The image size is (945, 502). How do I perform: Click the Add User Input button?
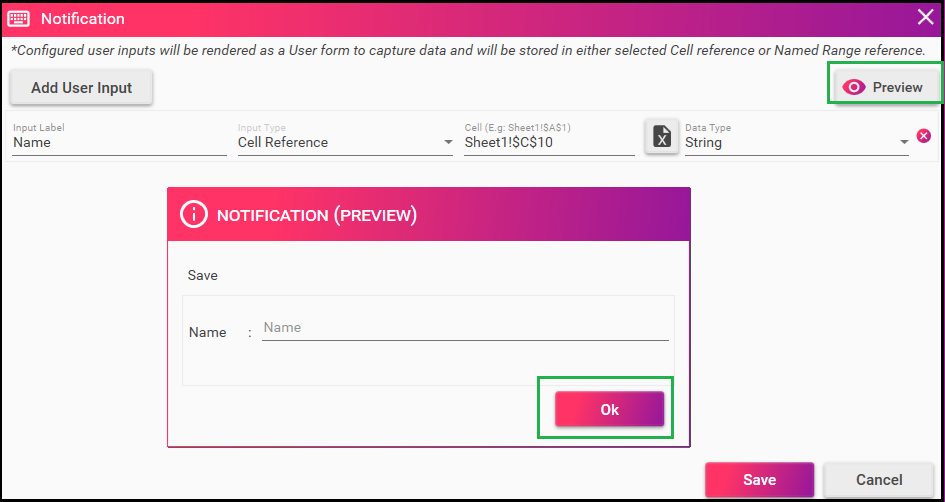click(81, 87)
